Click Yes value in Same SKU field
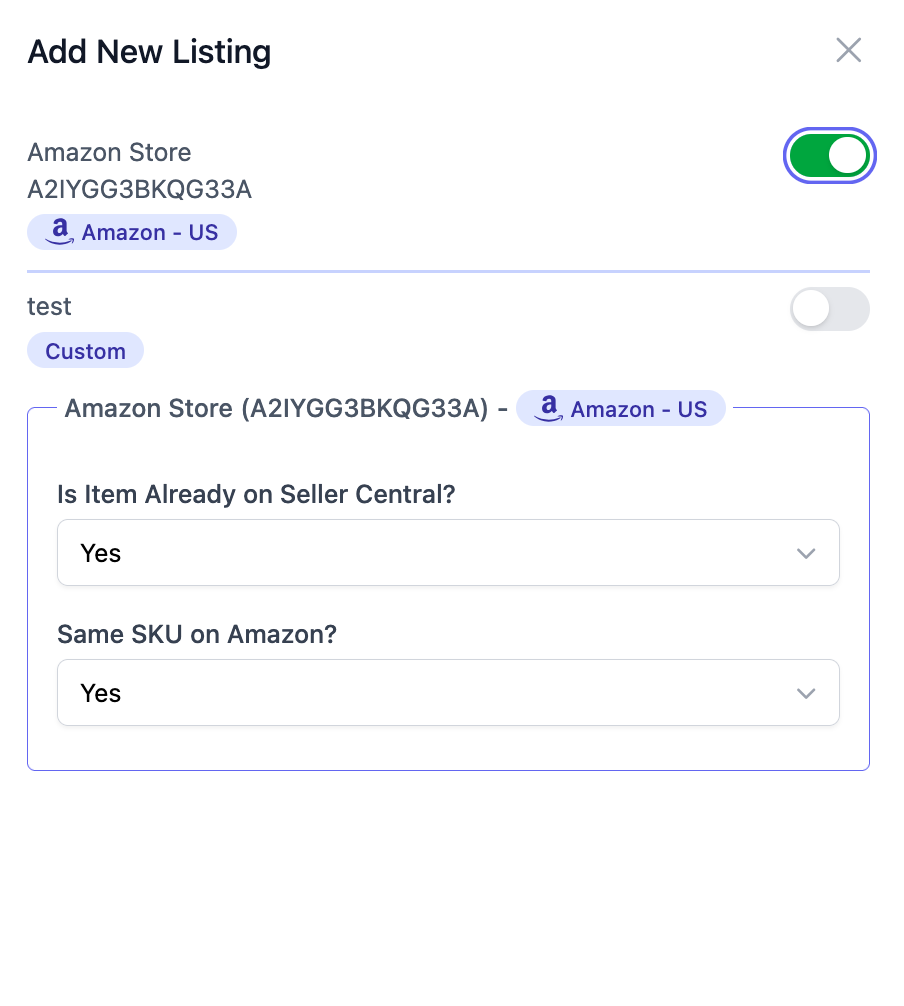904x1006 pixels. click(x=101, y=693)
